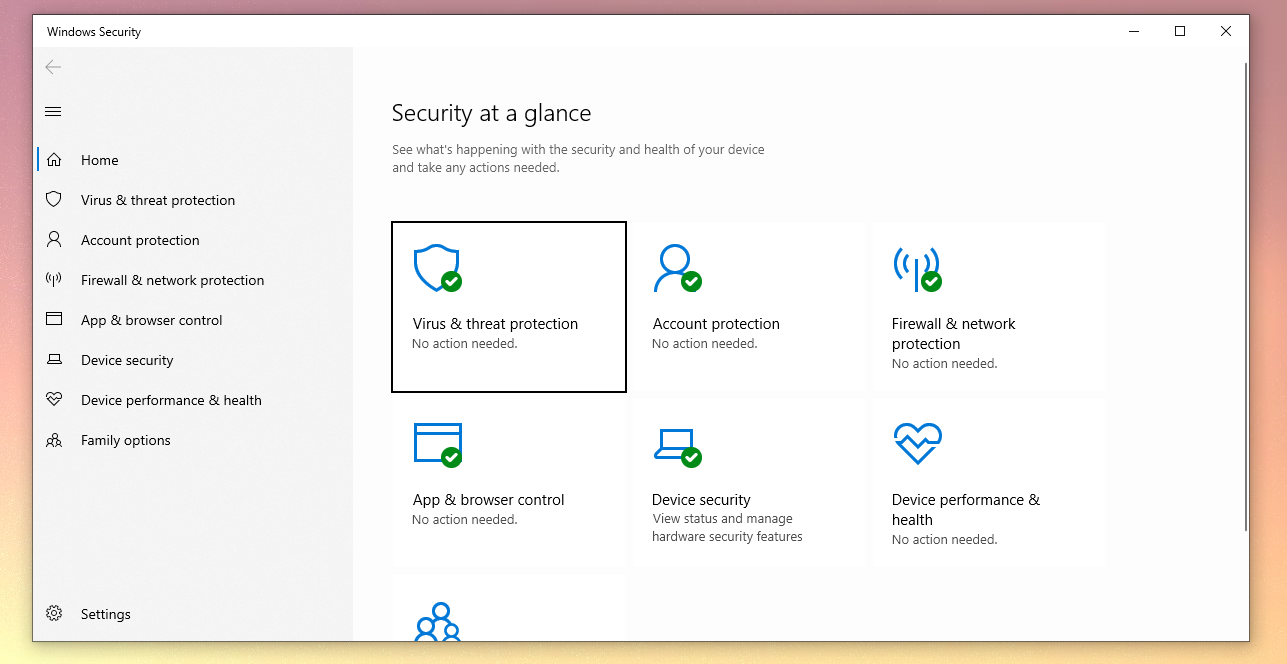Click the Device performance & health heart icon

[916, 444]
